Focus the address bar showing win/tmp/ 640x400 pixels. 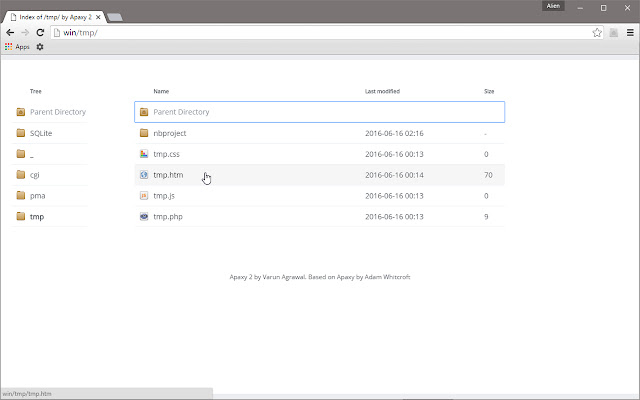point(300,33)
